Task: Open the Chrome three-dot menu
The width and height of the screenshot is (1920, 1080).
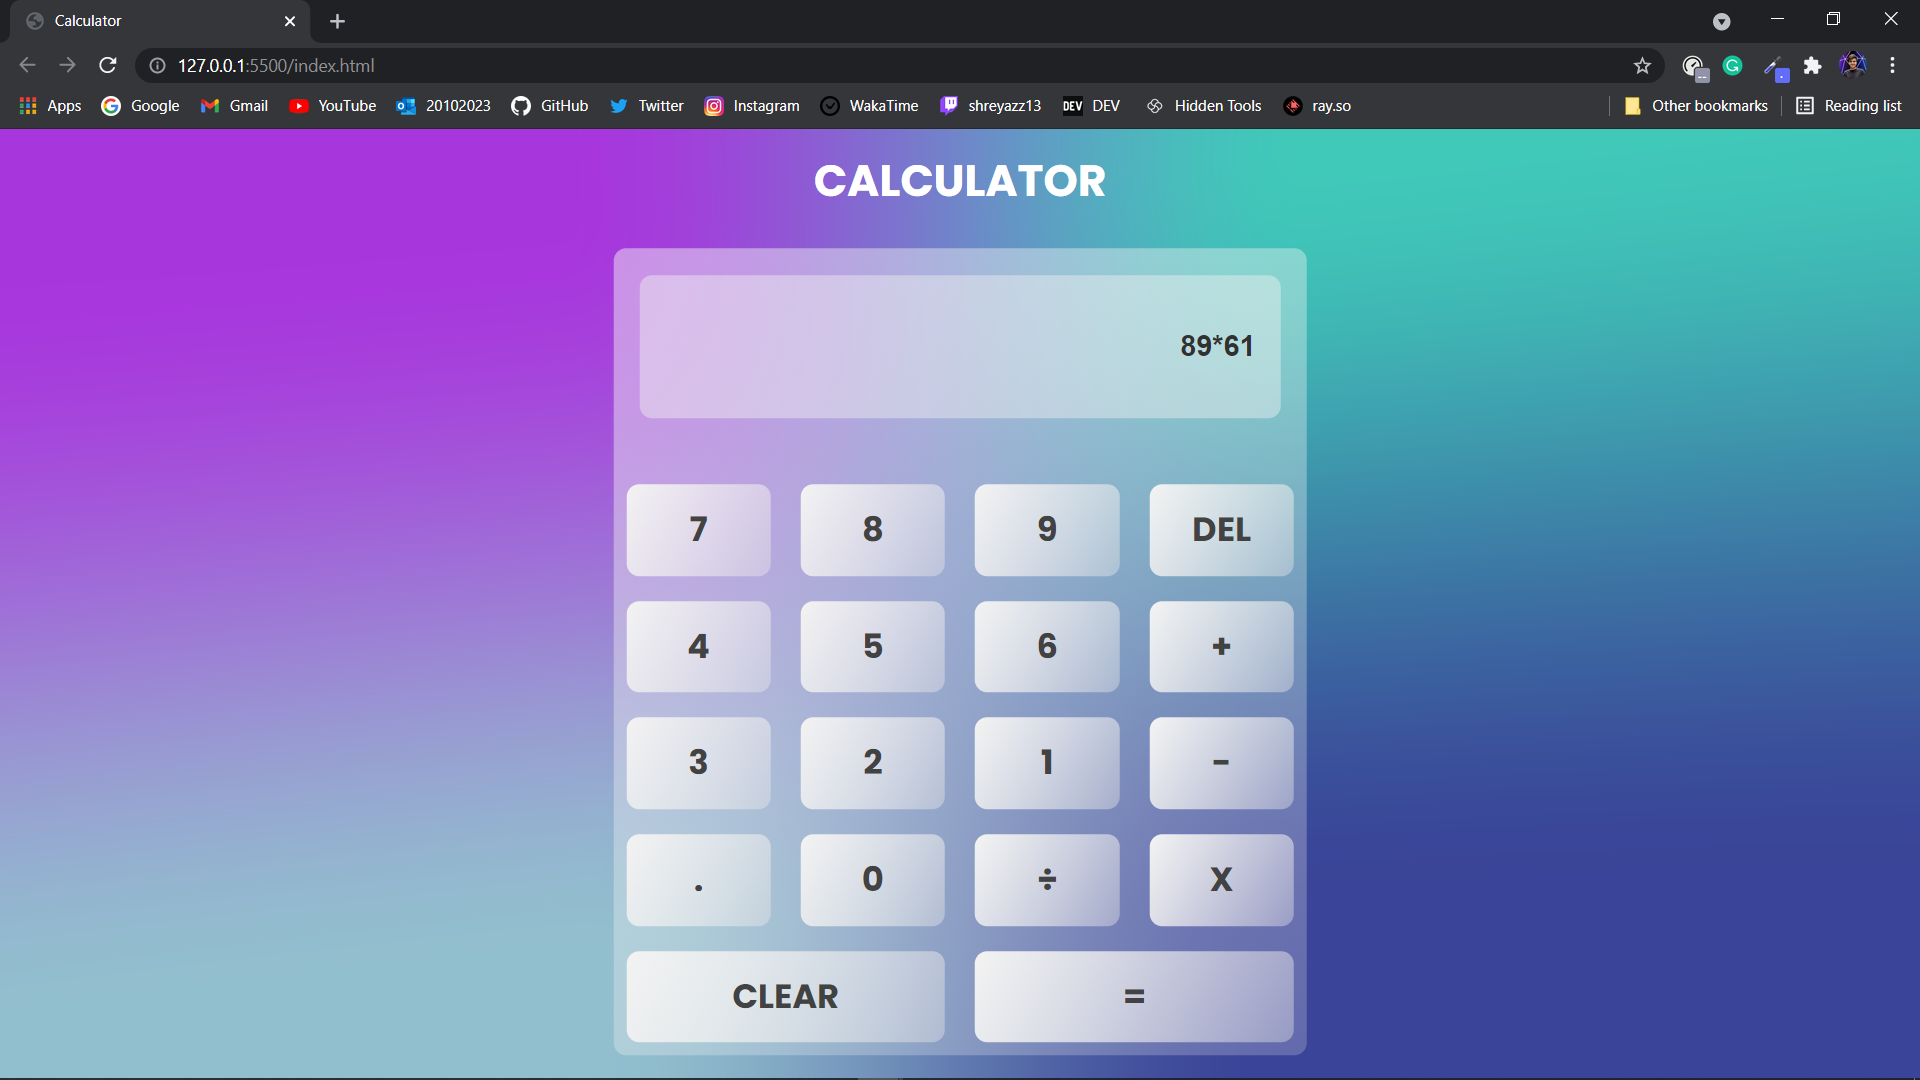Action: point(1892,65)
